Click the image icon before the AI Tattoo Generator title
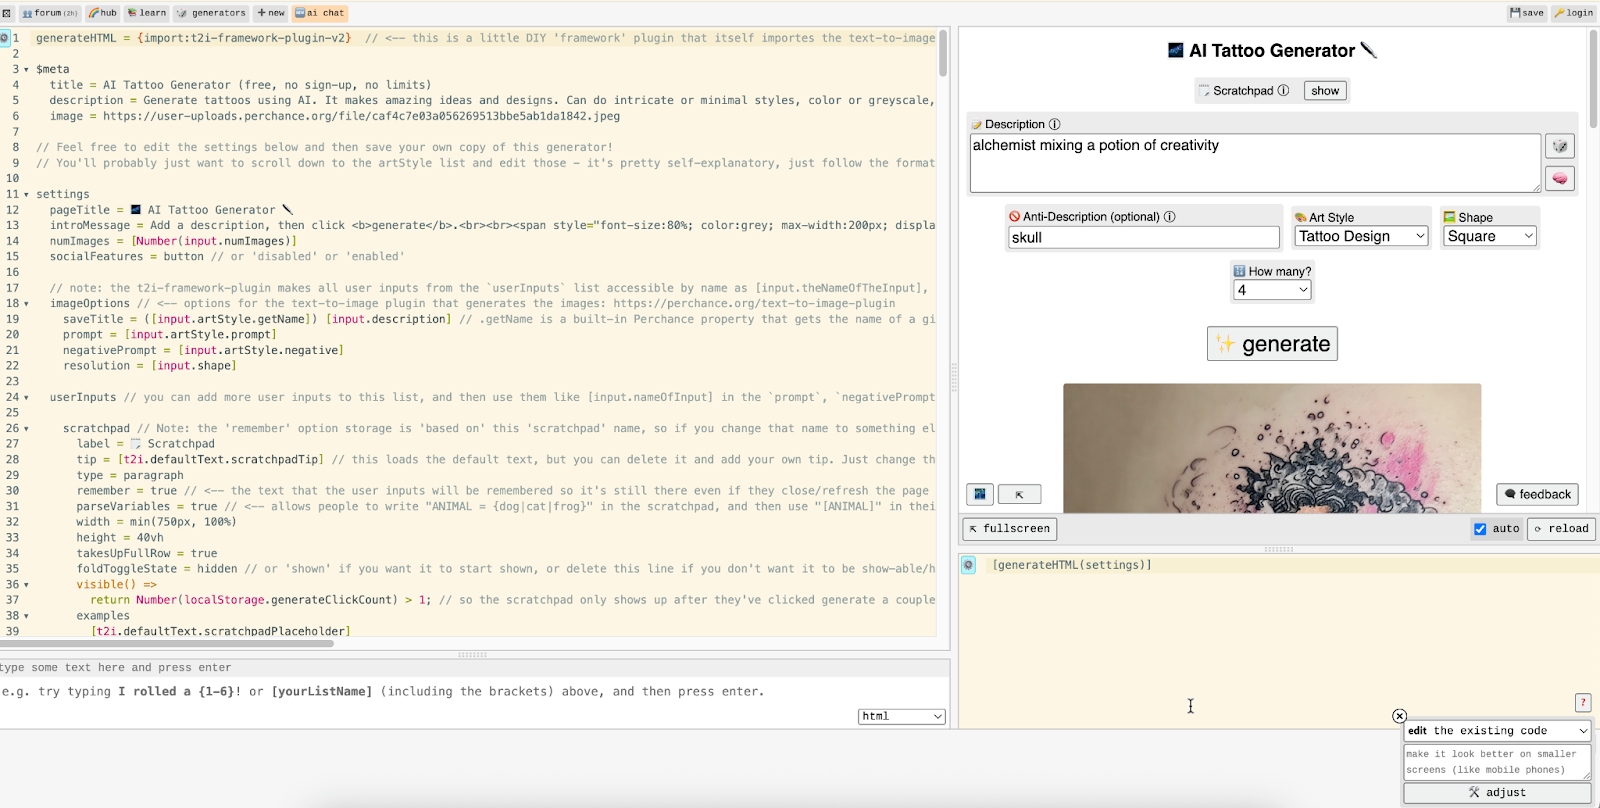This screenshot has height=808, width=1600. [x=1176, y=50]
